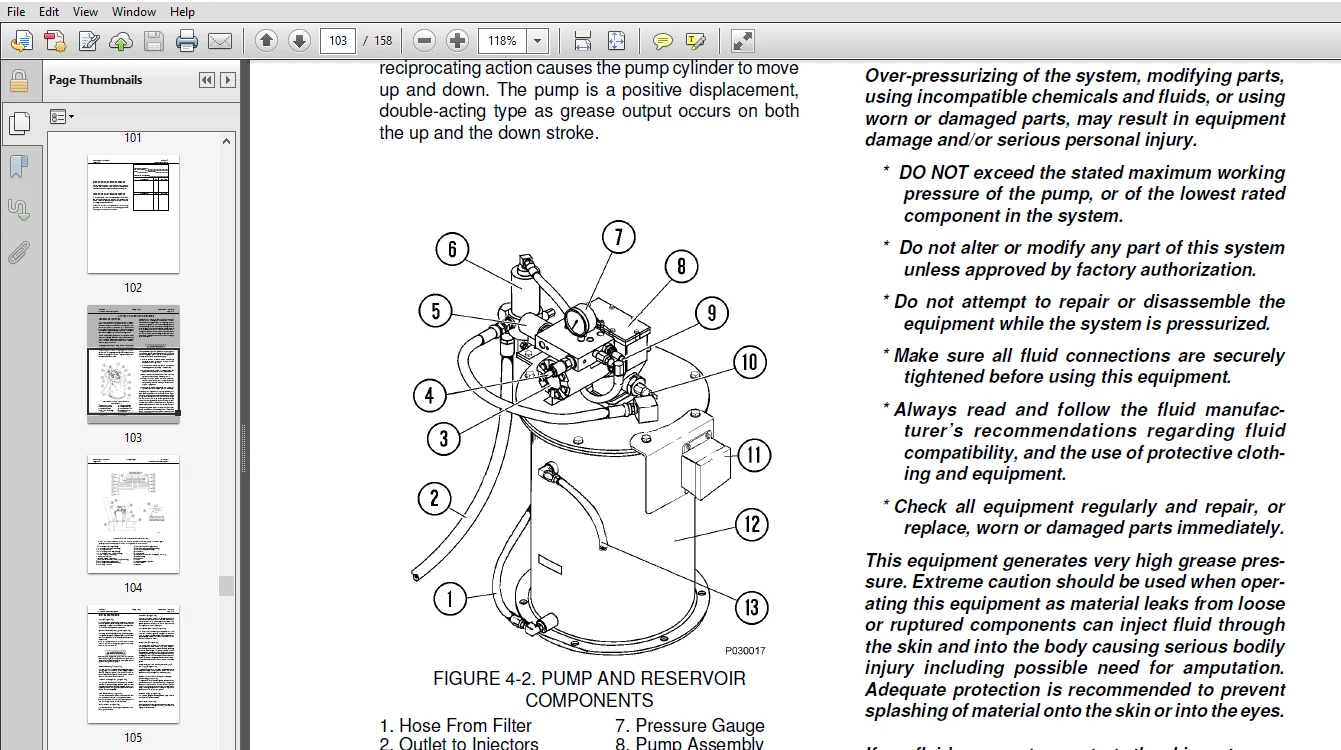
Task: Click the total page count '158' text
Action: (384, 41)
